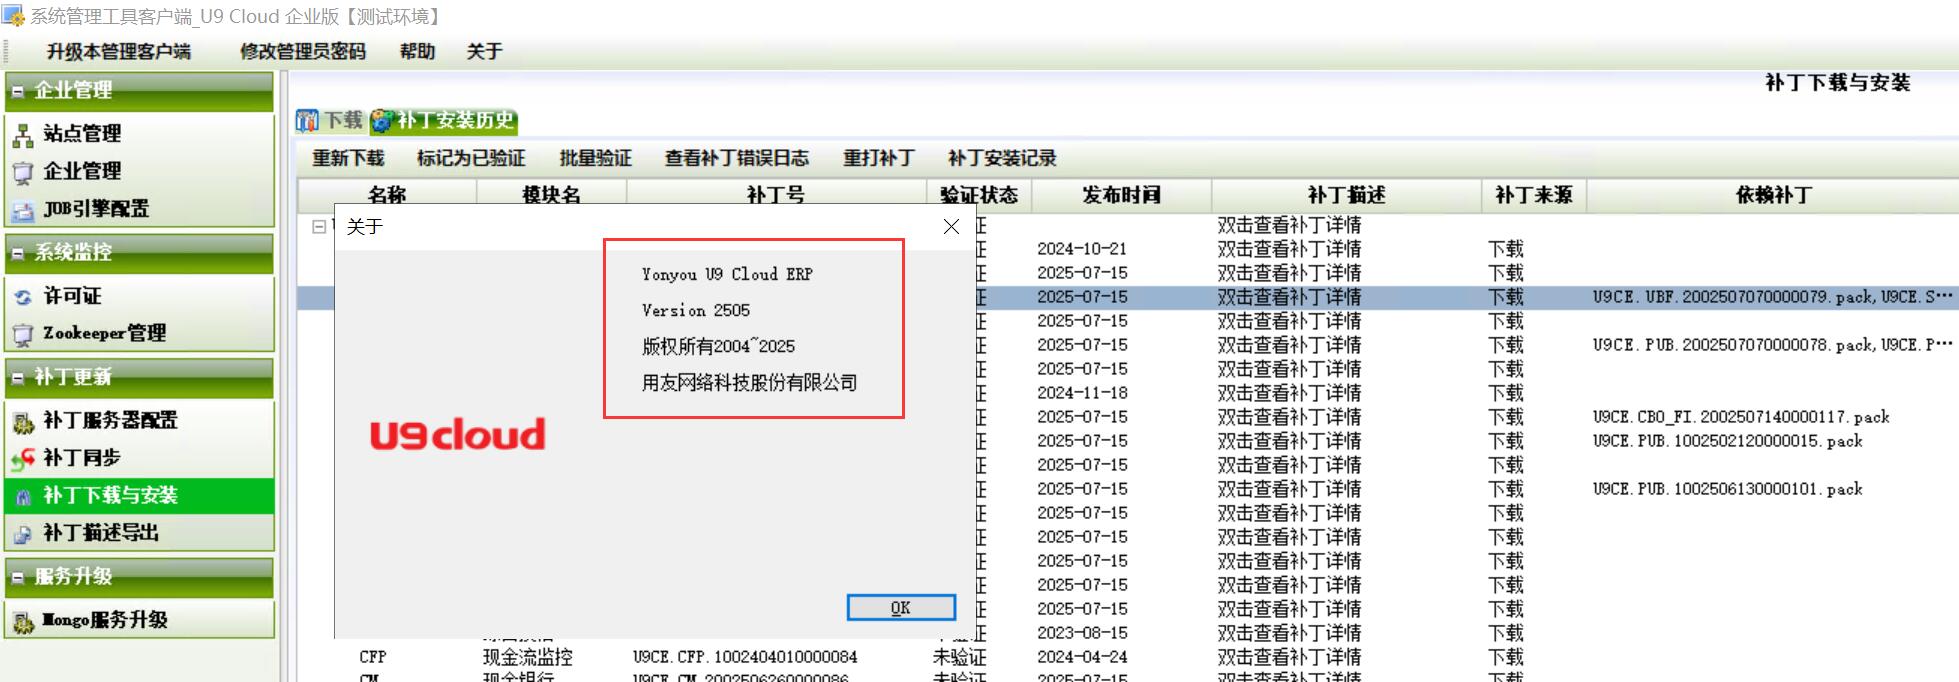Close the 关于 dialog with the X
This screenshot has height=682, width=1959.
click(x=952, y=227)
